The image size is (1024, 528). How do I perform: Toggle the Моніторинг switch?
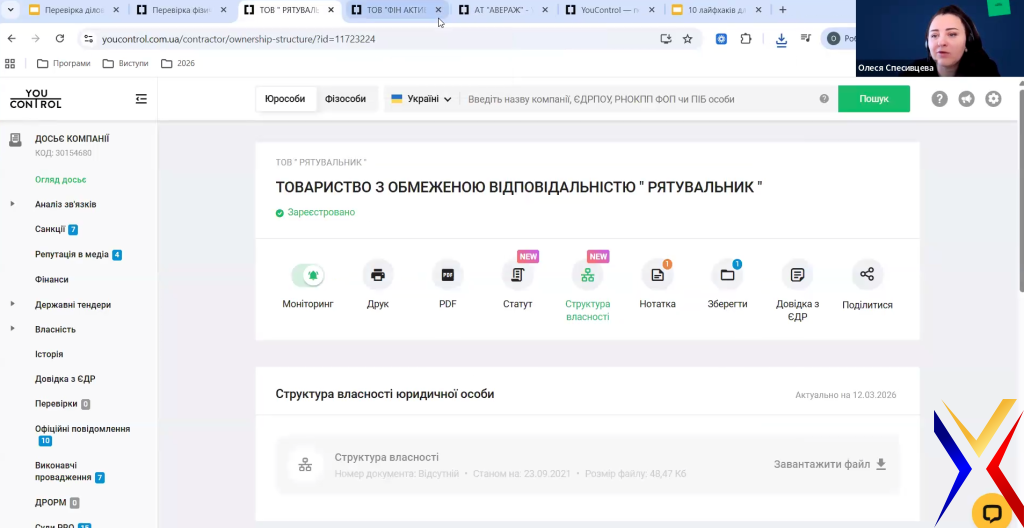307,275
